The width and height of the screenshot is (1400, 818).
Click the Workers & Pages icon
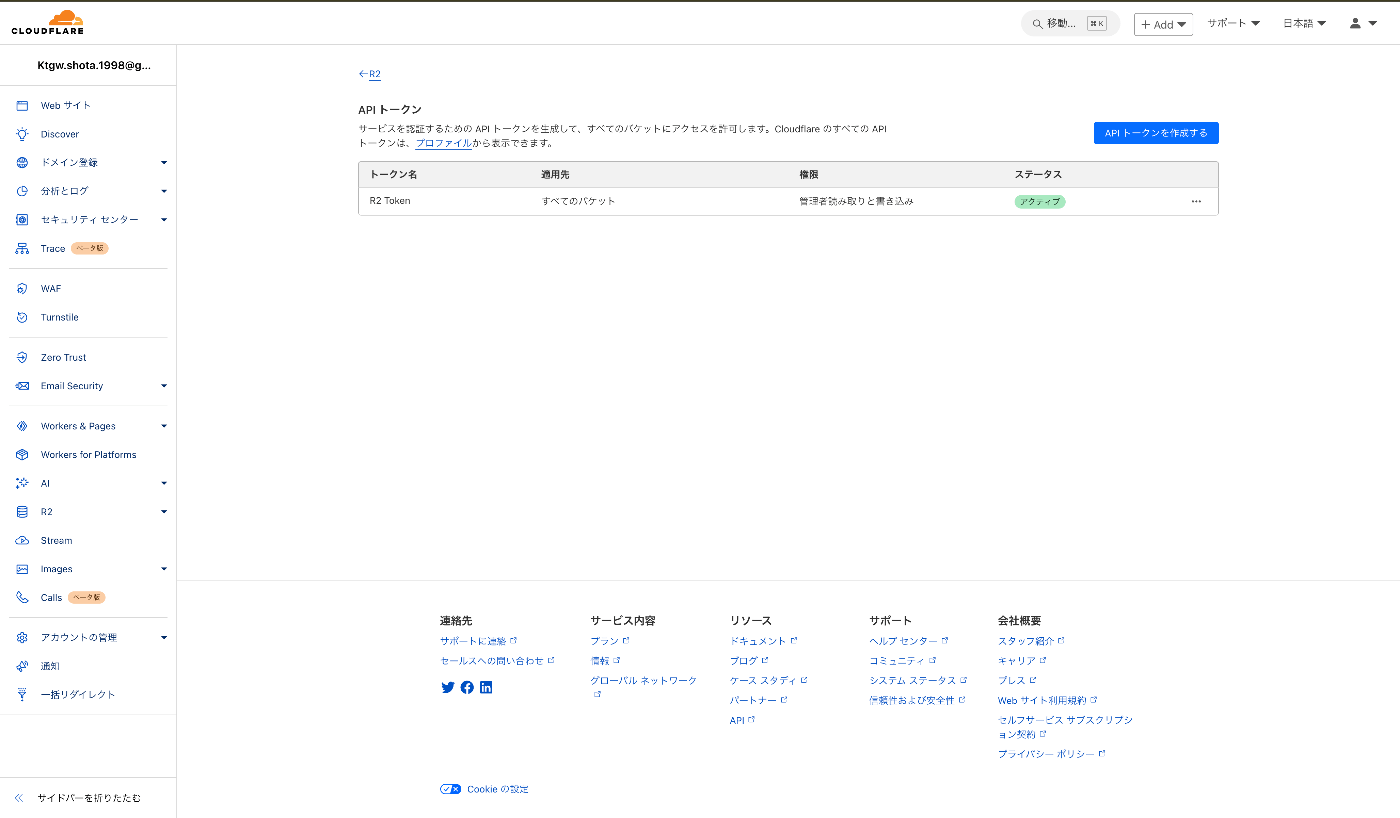[22, 426]
